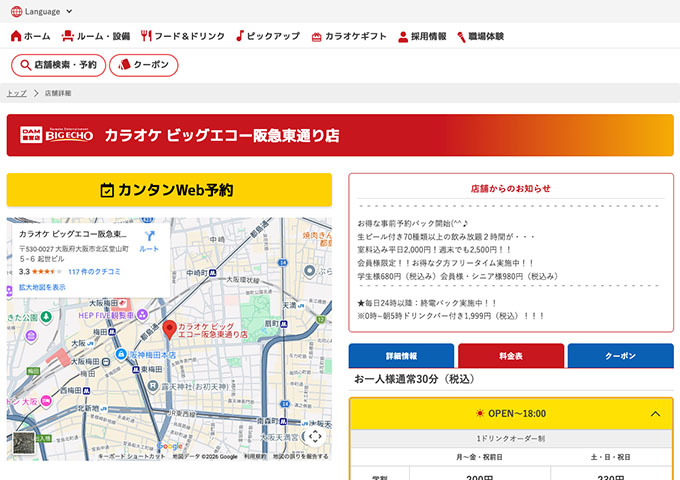The height and width of the screenshot is (480, 680).
Task: Click the map camera controls crosshair button
Action: 315,436
